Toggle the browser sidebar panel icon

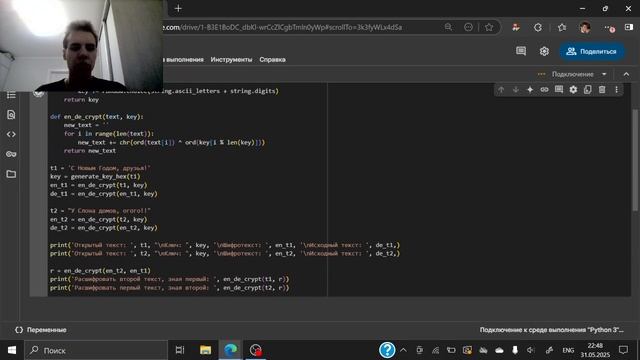point(629,27)
